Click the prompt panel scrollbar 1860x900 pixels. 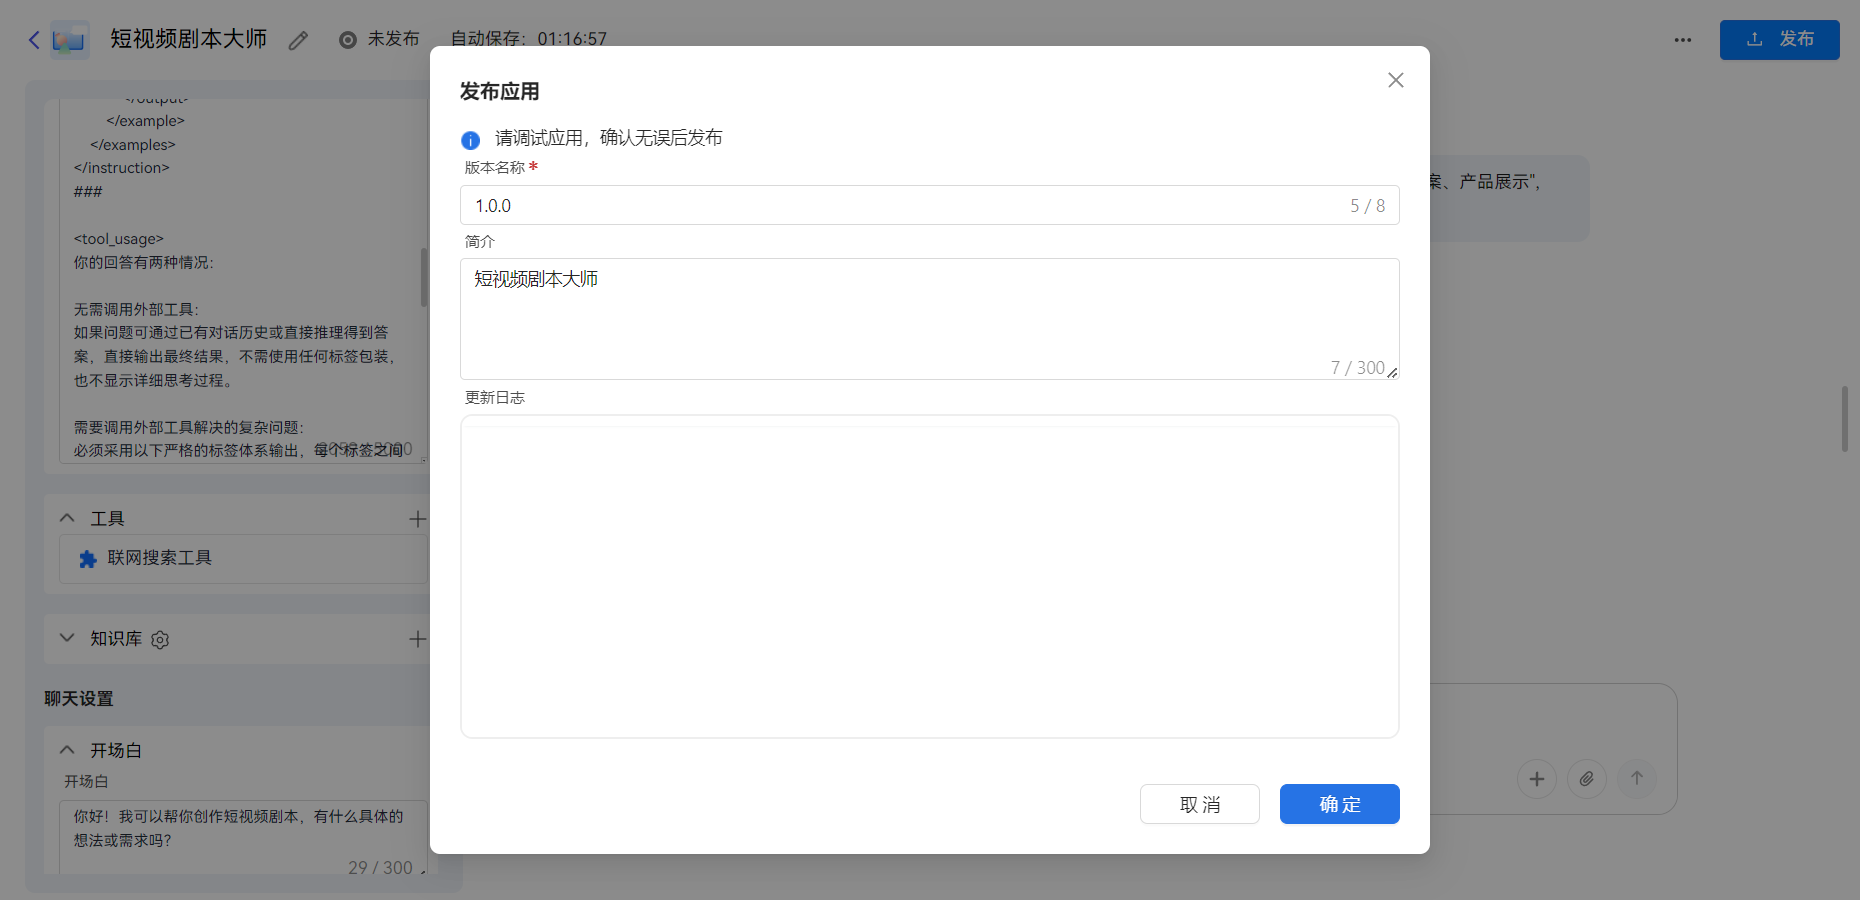tap(424, 277)
